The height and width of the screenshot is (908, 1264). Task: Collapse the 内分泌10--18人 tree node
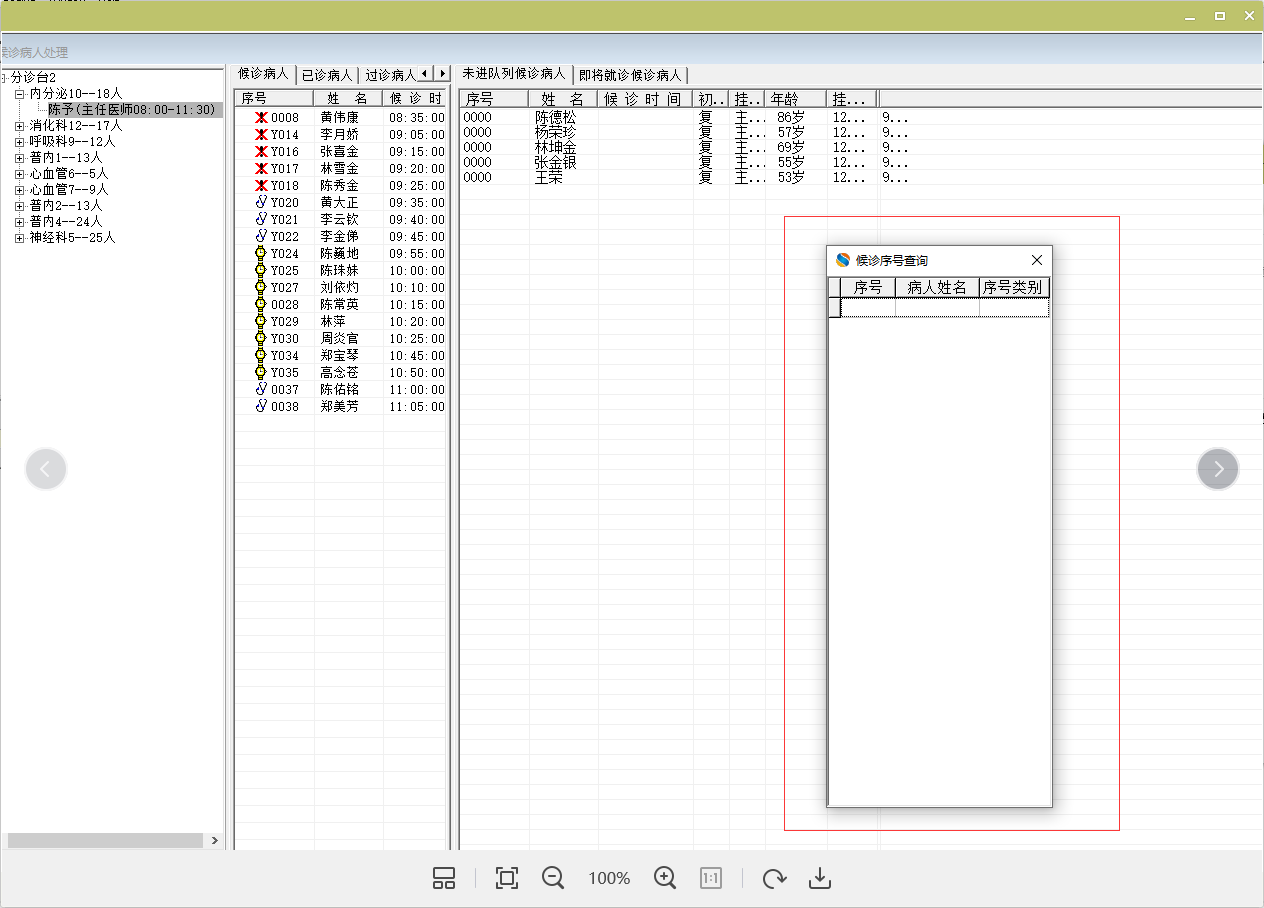click(20, 94)
